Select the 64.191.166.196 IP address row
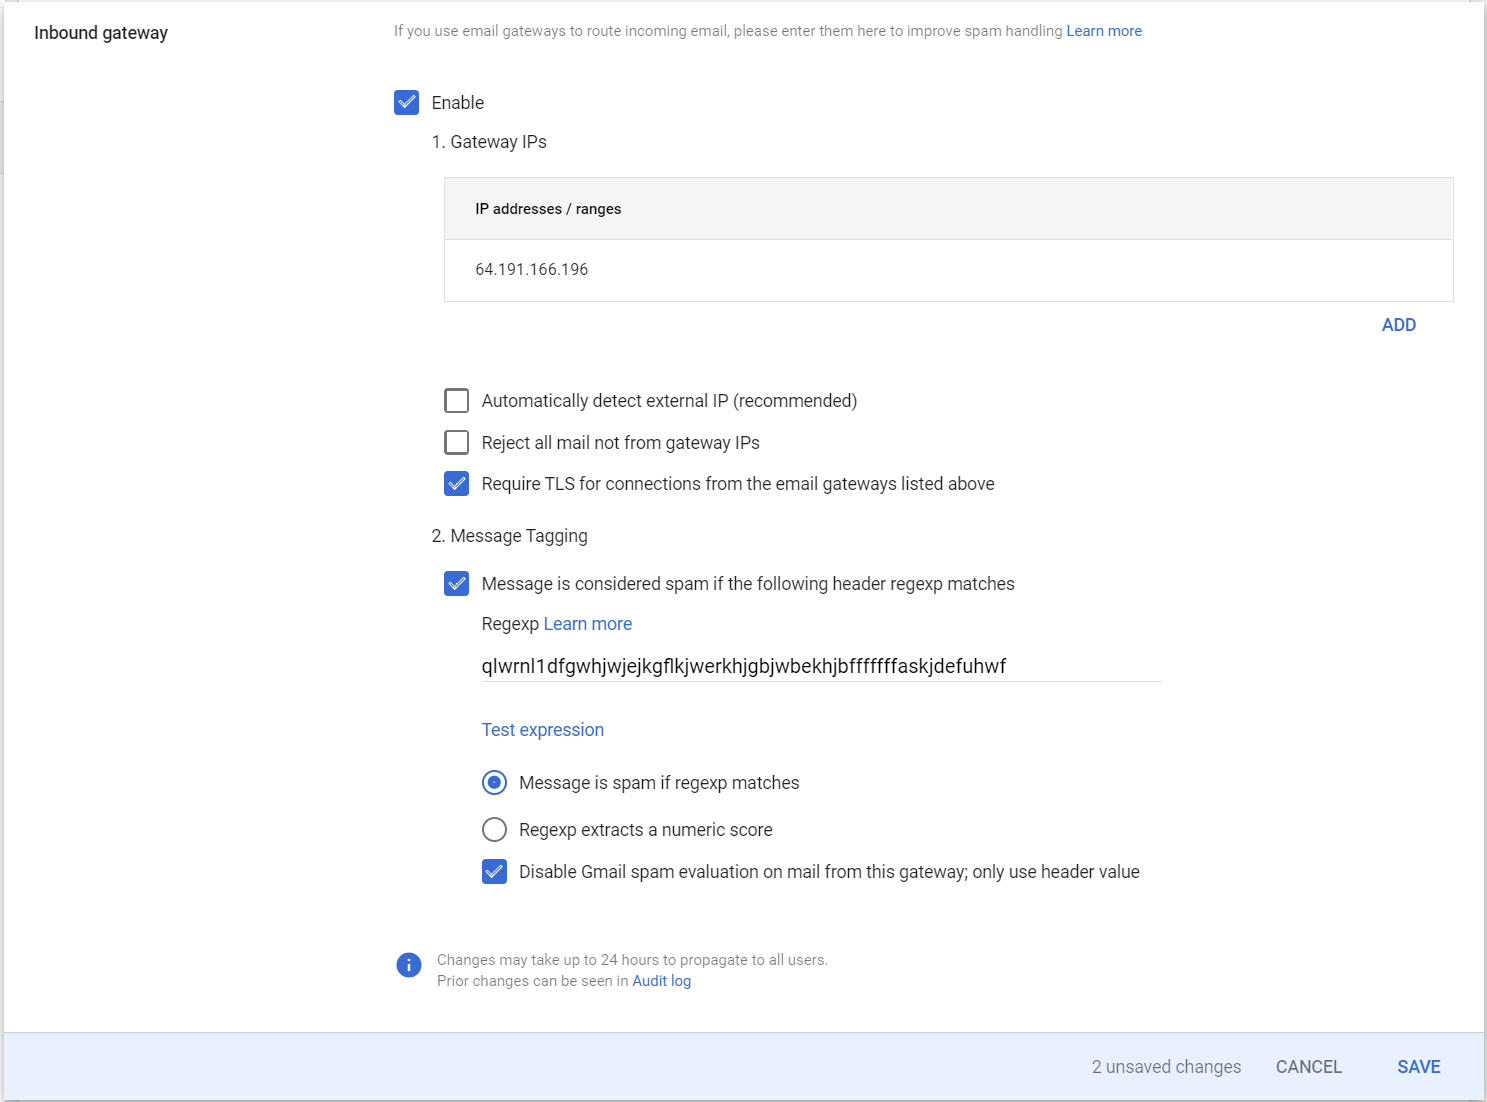Image resolution: width=1487 pixels, height=1102 pixels. (x=532, y=270)
